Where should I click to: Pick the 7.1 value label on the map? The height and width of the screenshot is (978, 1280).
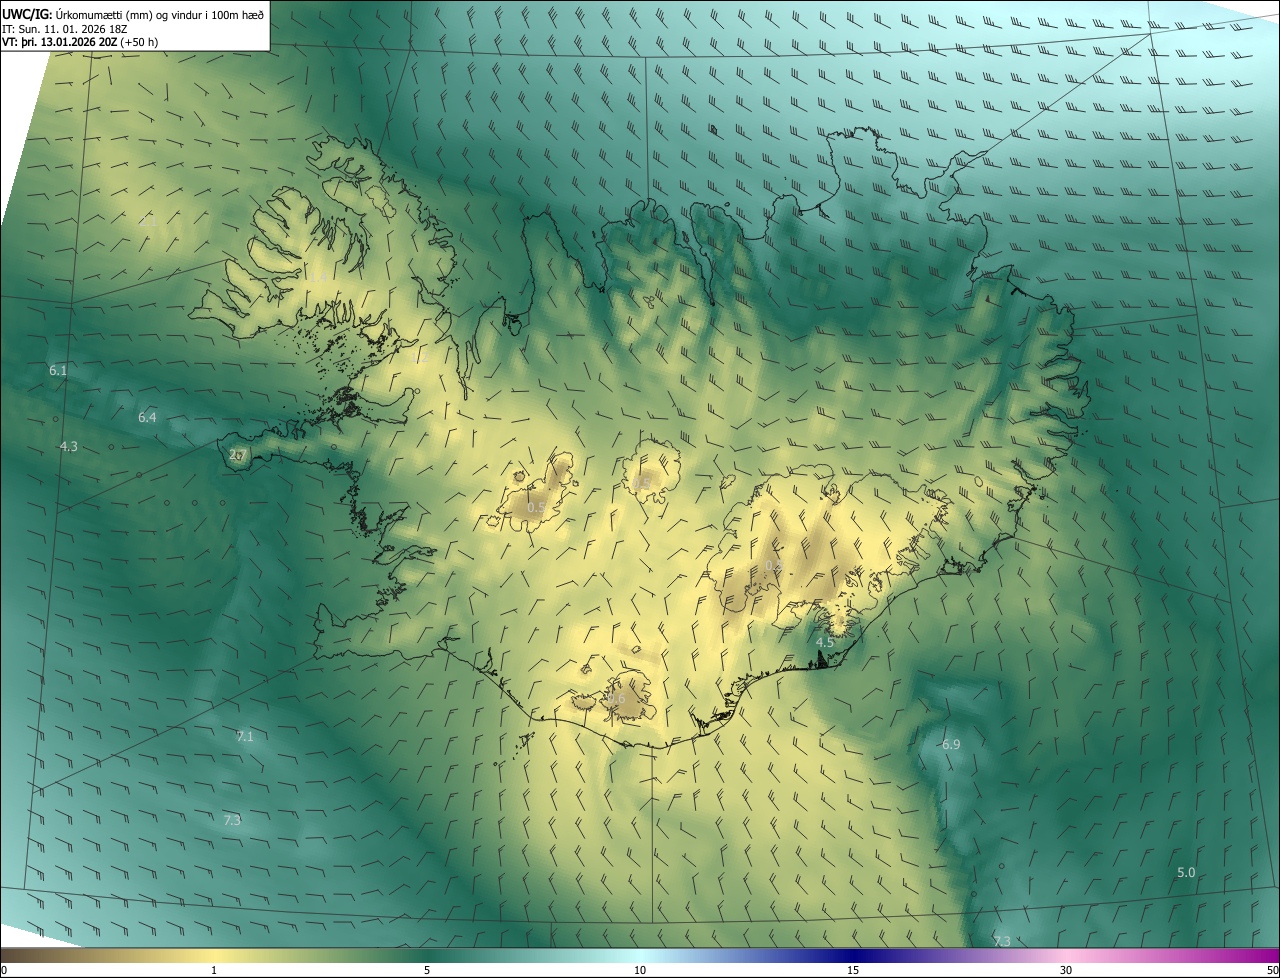click(x=245, y=737)
